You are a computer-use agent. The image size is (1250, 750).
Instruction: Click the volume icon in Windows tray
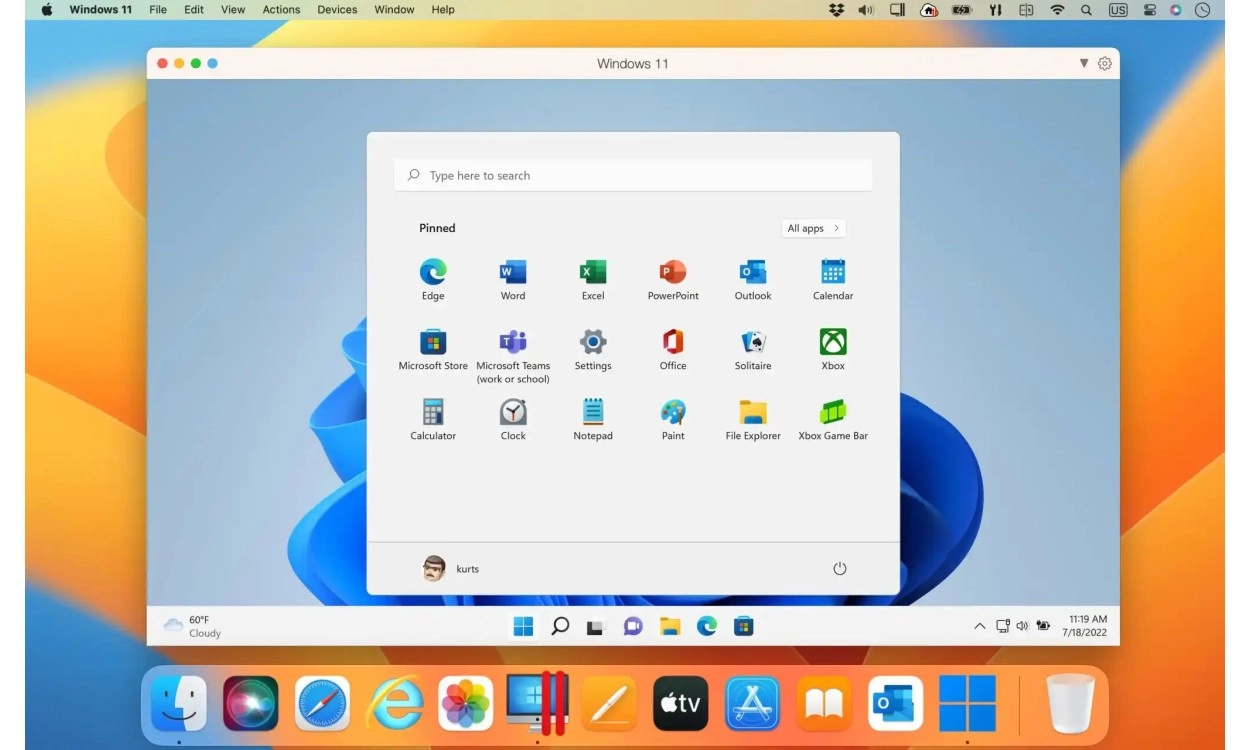(x=1022, y=626)
